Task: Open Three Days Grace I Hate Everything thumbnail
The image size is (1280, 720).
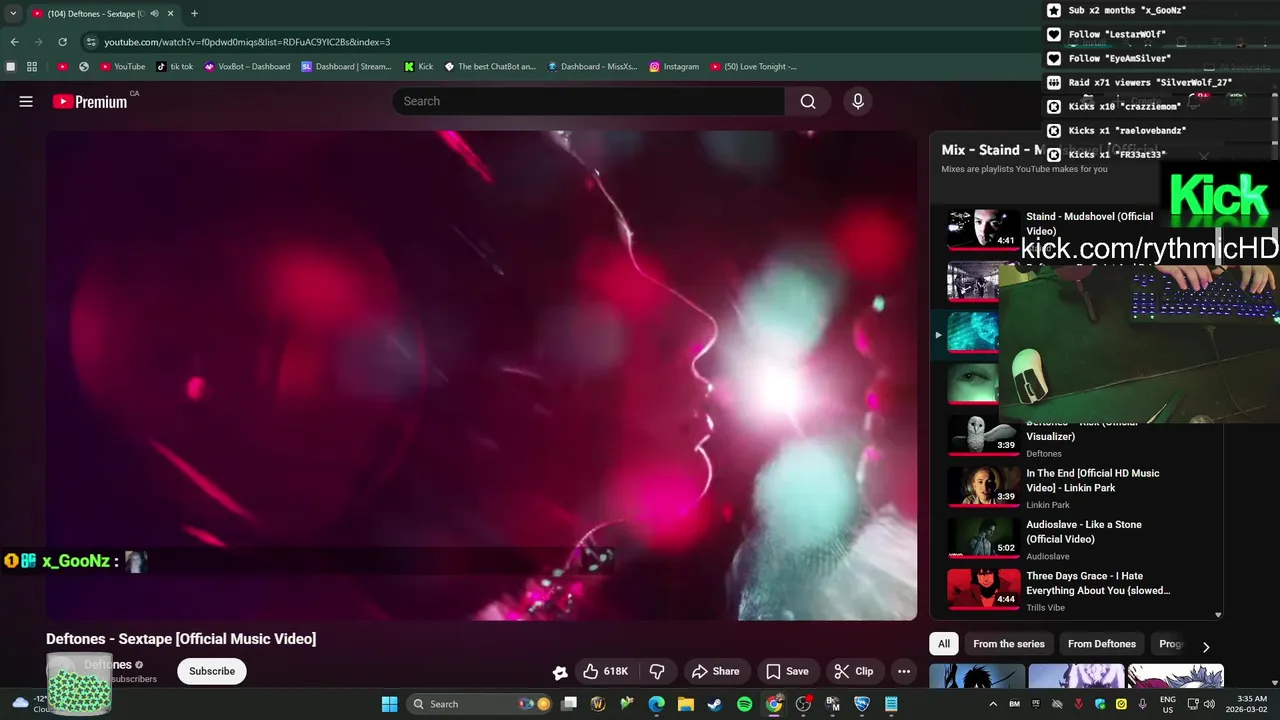Action: click(983, 588)
